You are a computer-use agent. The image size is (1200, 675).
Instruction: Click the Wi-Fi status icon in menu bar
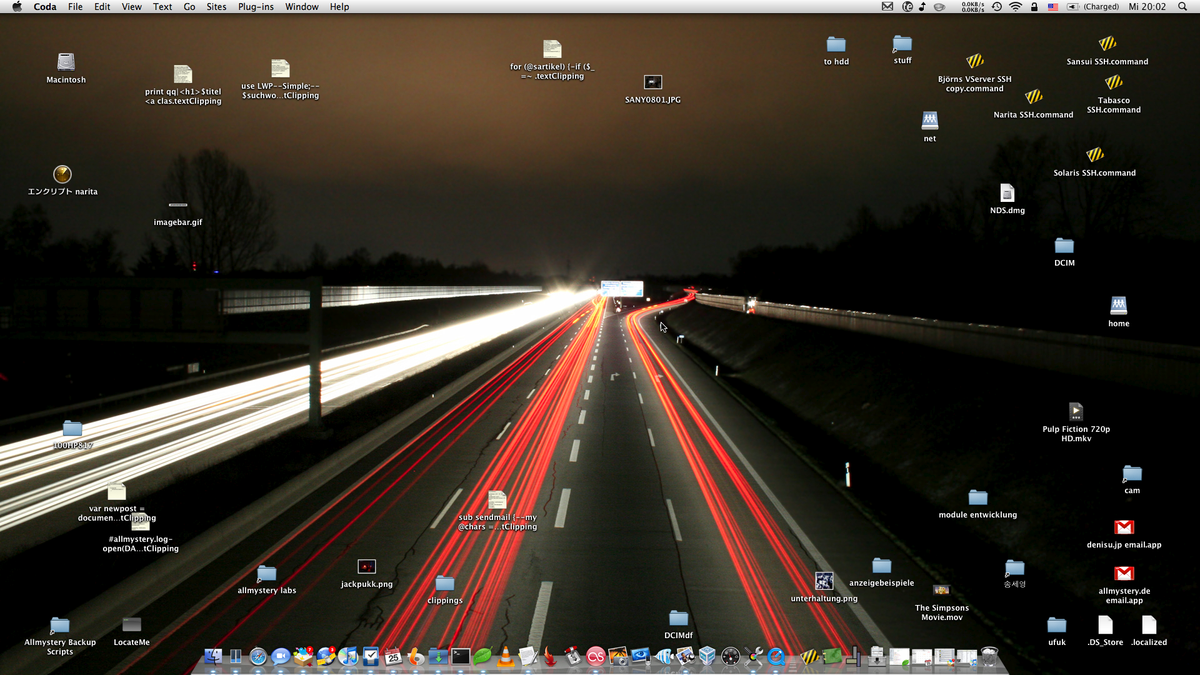[1015, 7]
